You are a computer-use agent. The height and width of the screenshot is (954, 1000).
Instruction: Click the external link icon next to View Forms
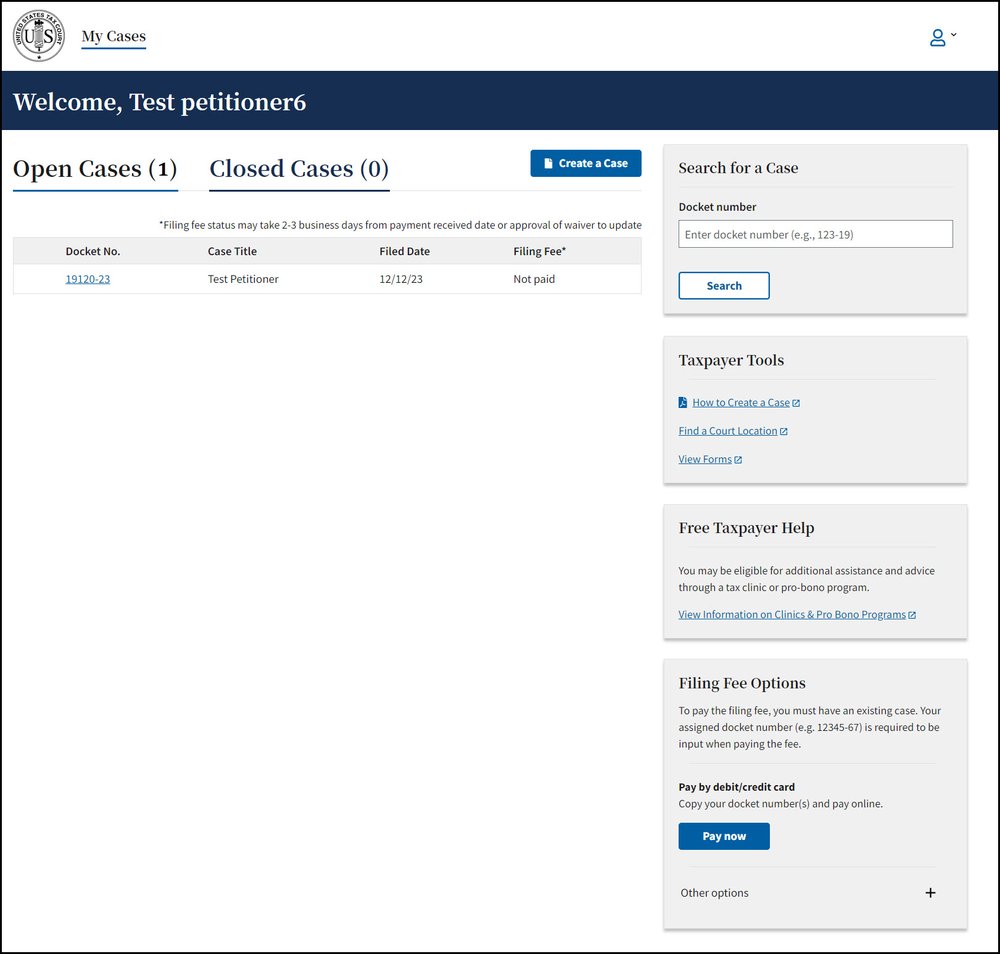(738, 459)
